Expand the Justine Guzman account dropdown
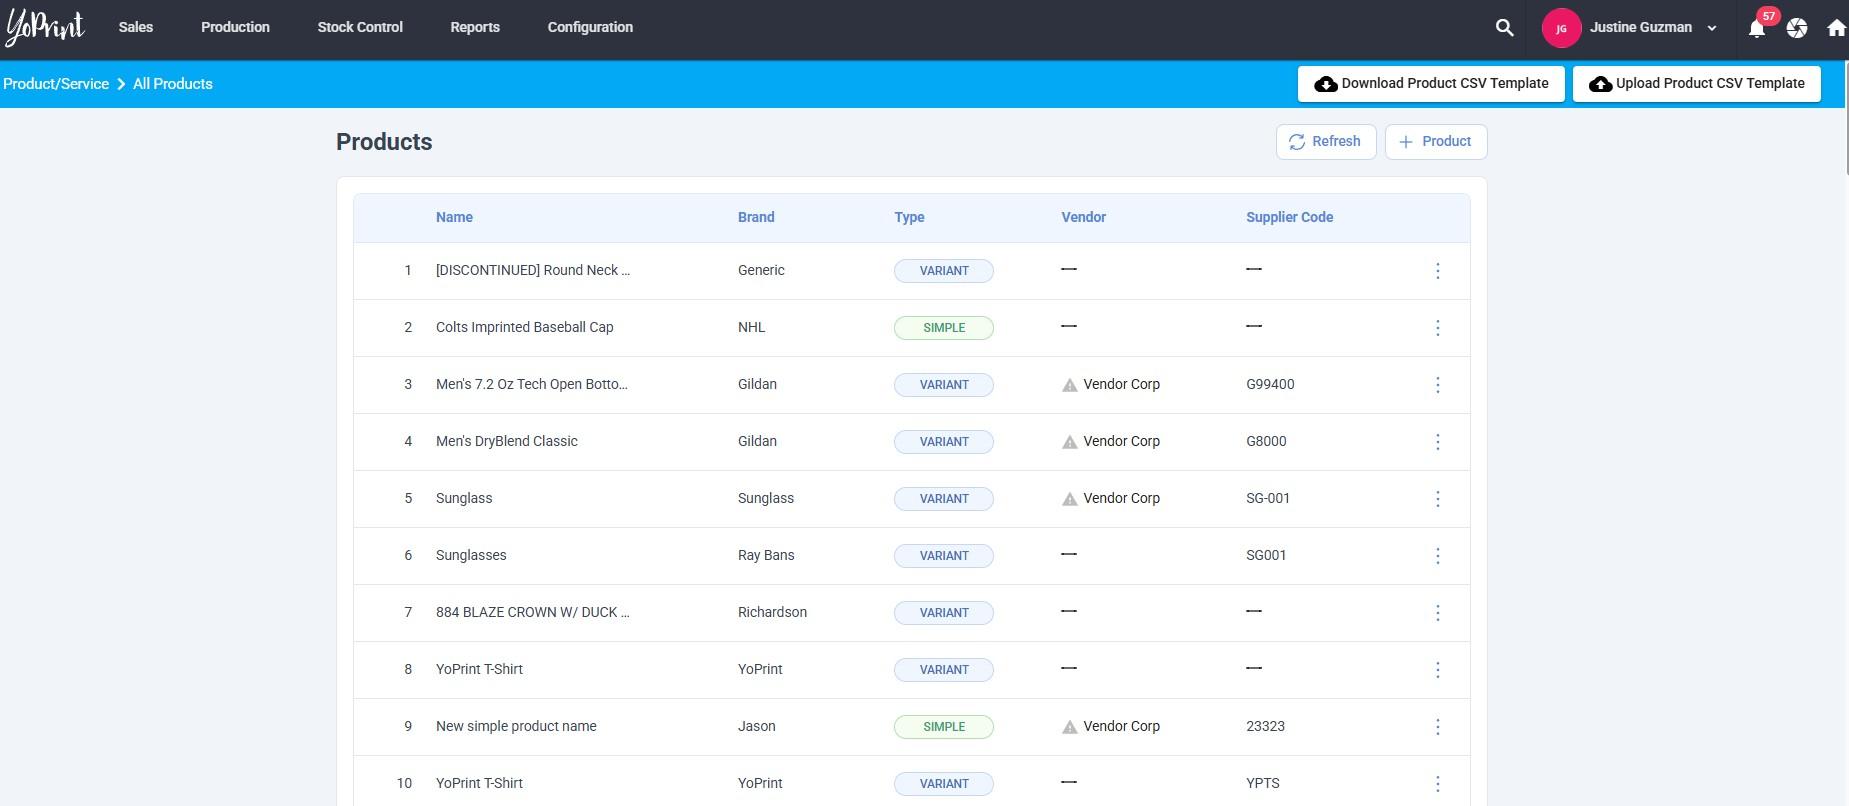The image size is (1849, 806). [1711, 28]
